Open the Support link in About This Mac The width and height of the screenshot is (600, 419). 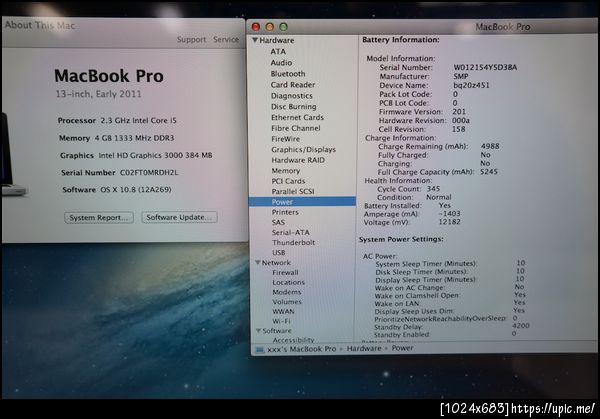click(191, 39)
